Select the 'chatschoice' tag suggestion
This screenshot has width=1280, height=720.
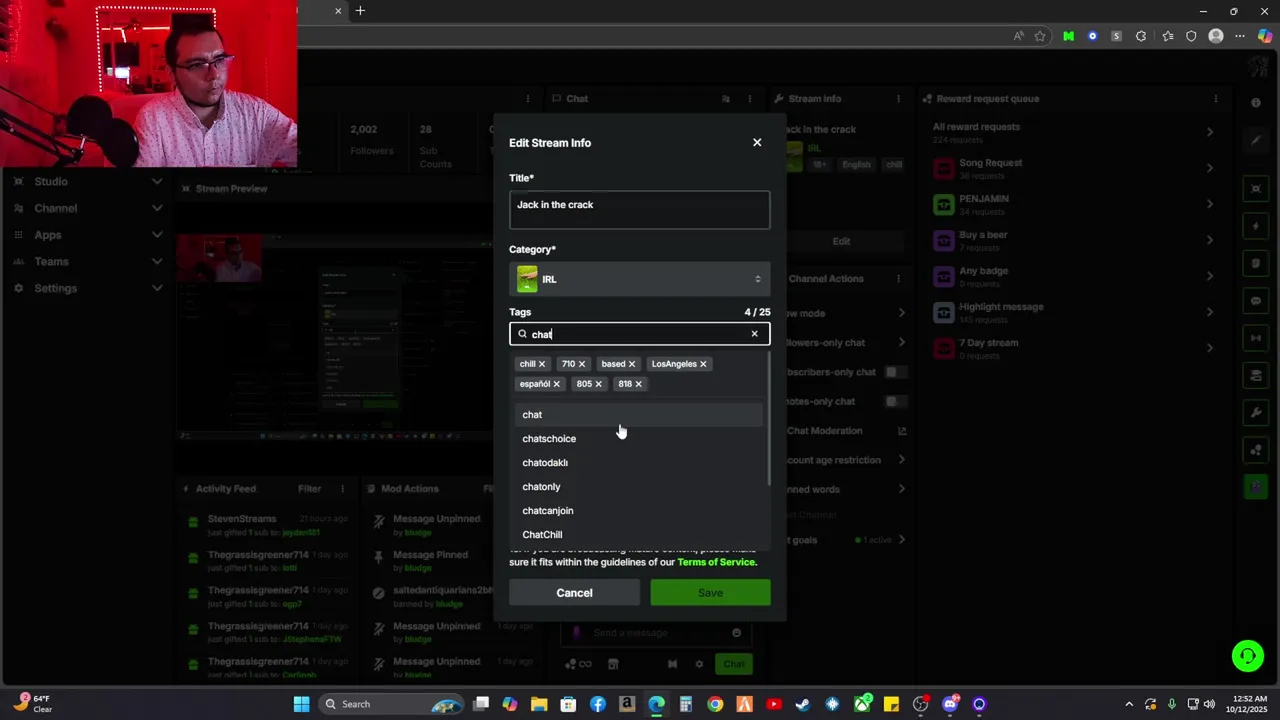640,439
